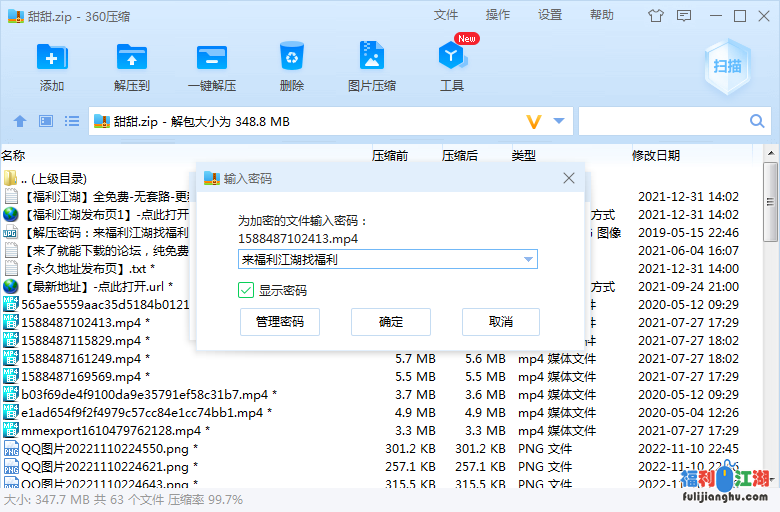Toggle the 显示密码 show password checkbox

[246, 290]
